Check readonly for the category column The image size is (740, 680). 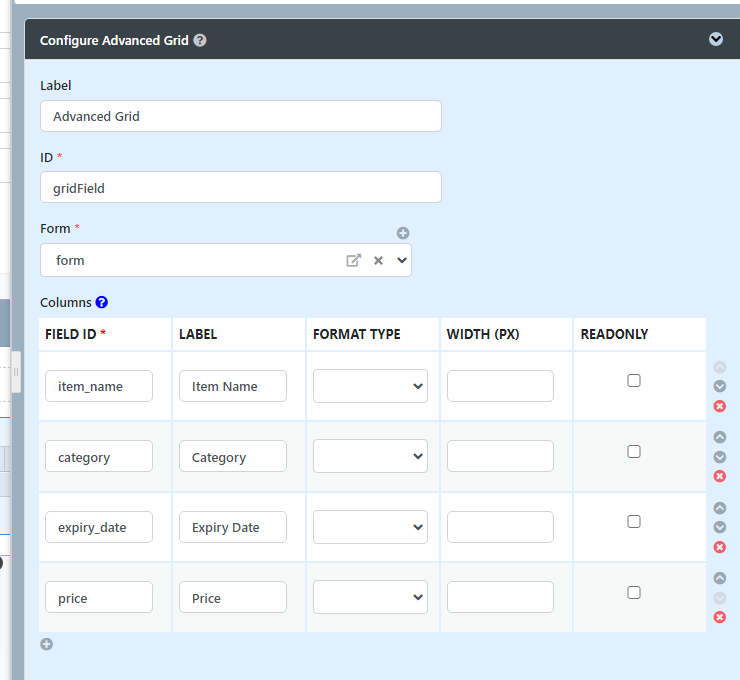pos(634,452)
